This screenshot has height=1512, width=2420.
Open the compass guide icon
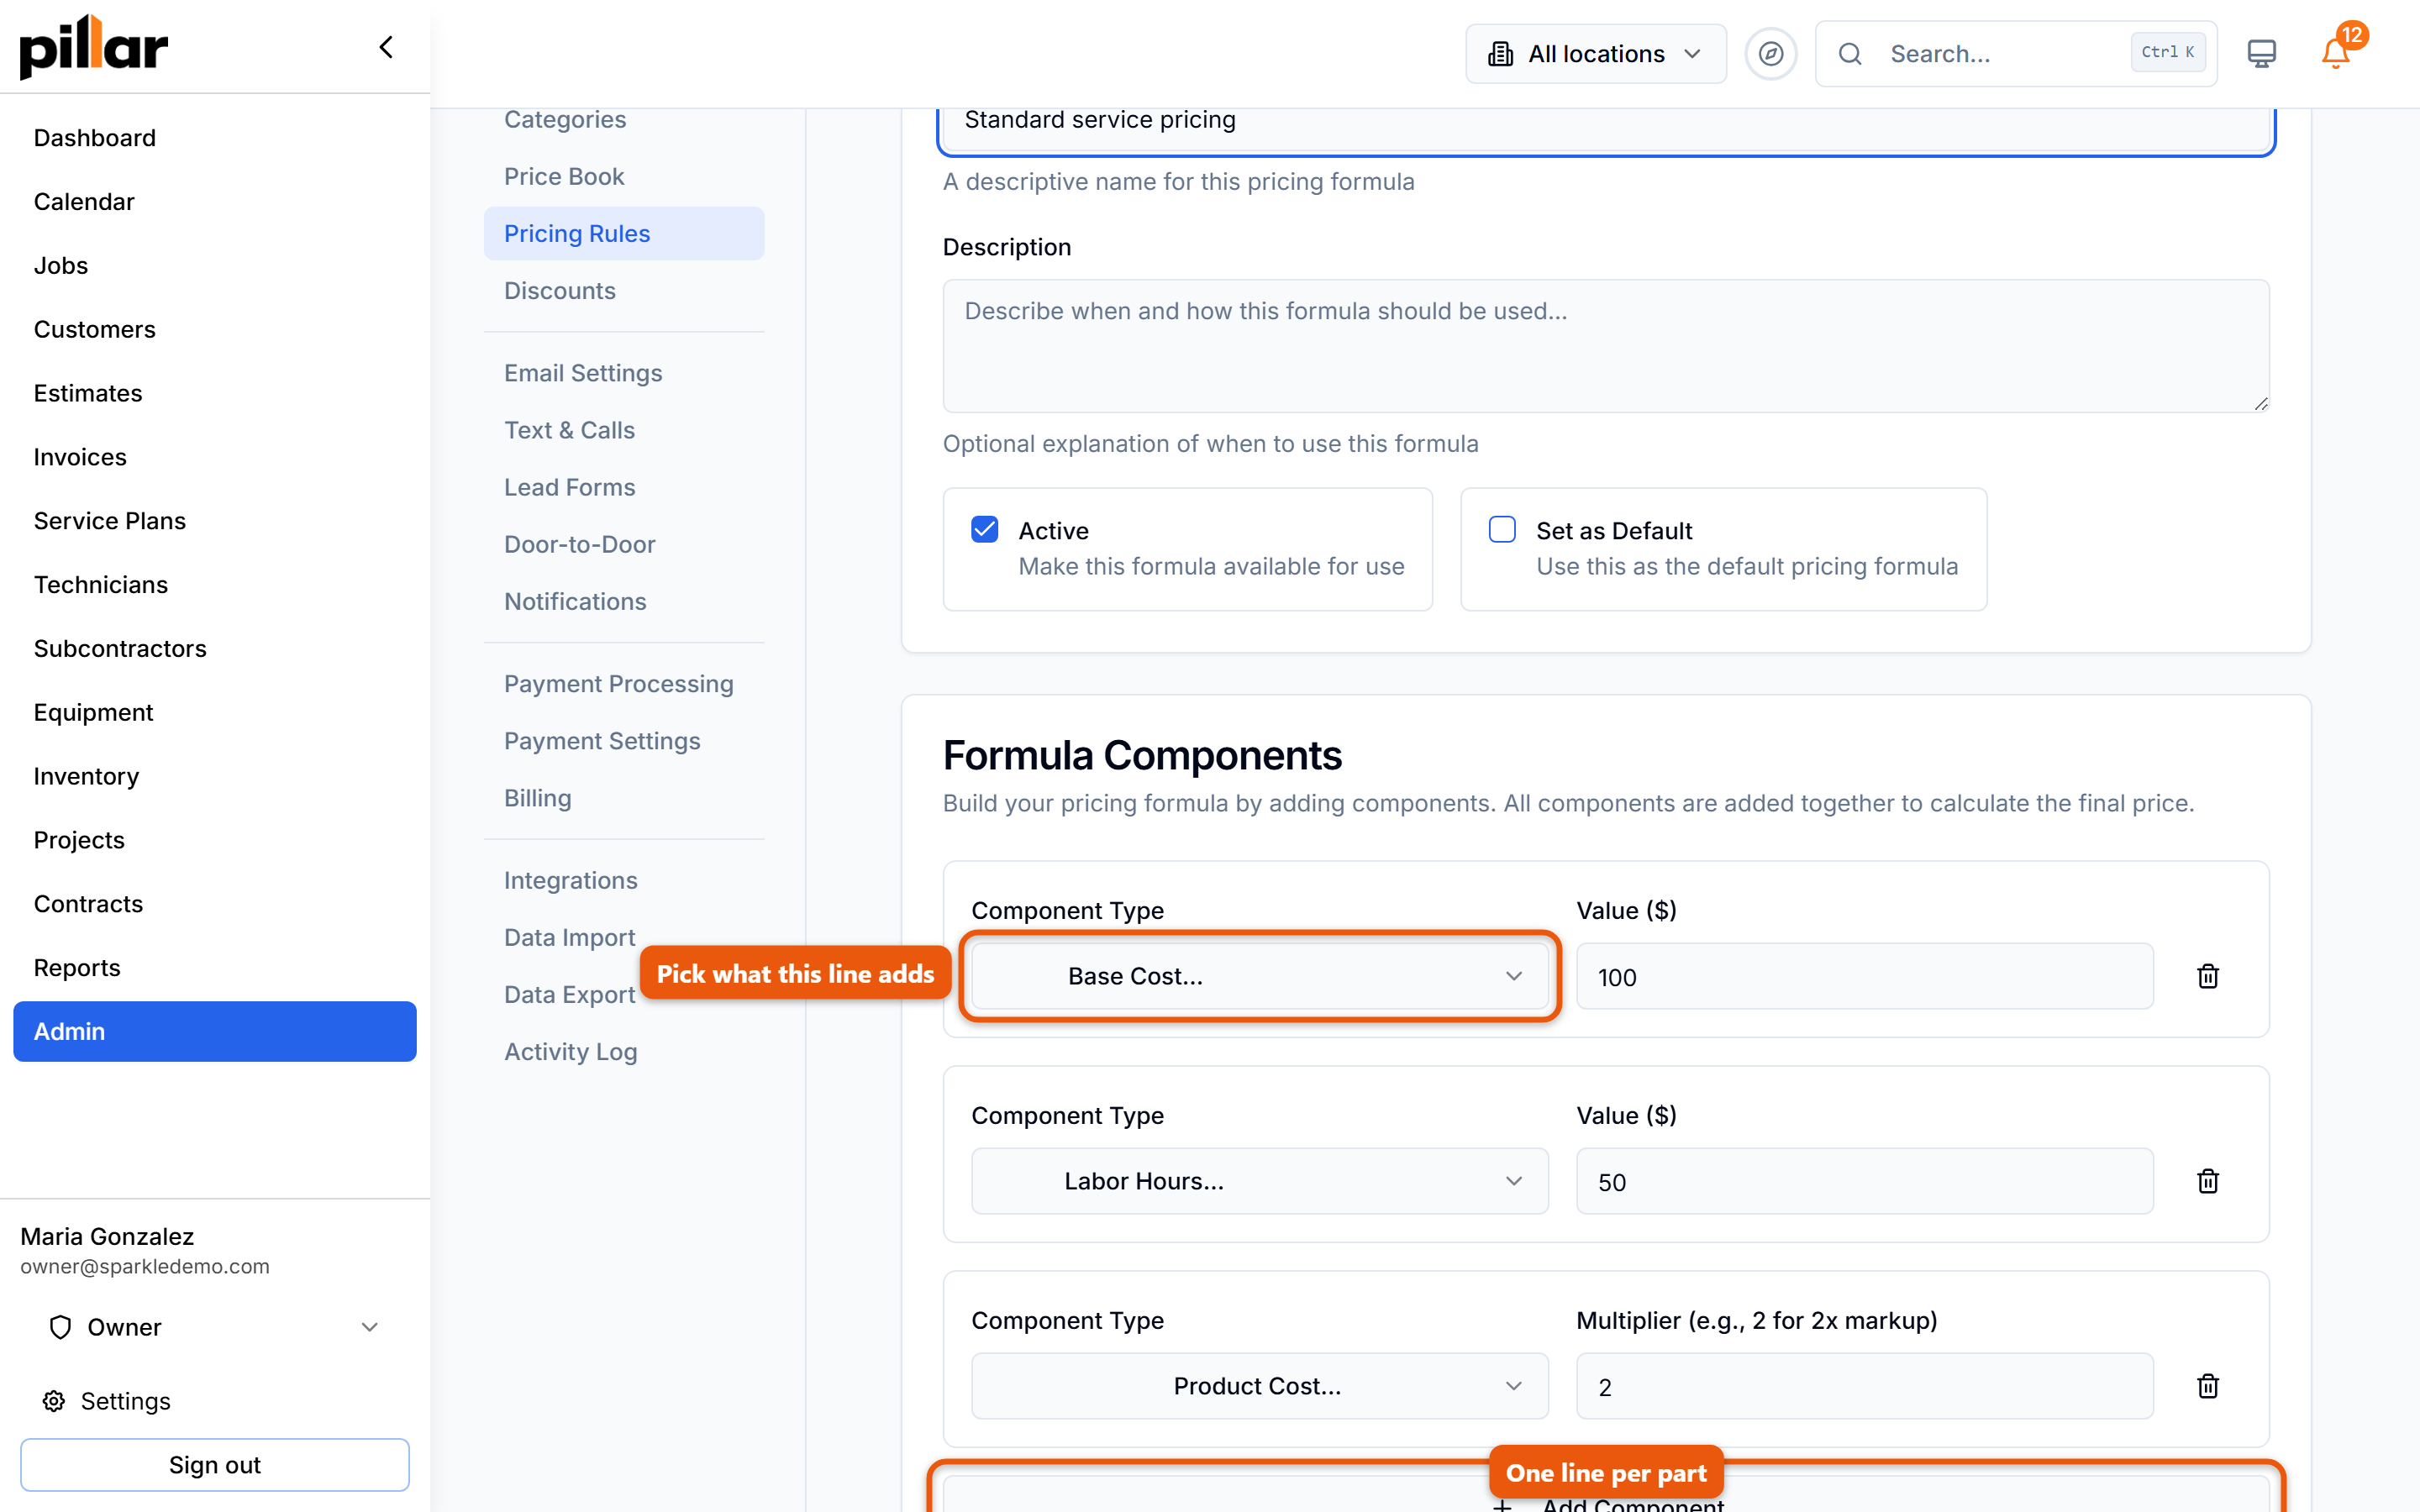click(1771, 54)
